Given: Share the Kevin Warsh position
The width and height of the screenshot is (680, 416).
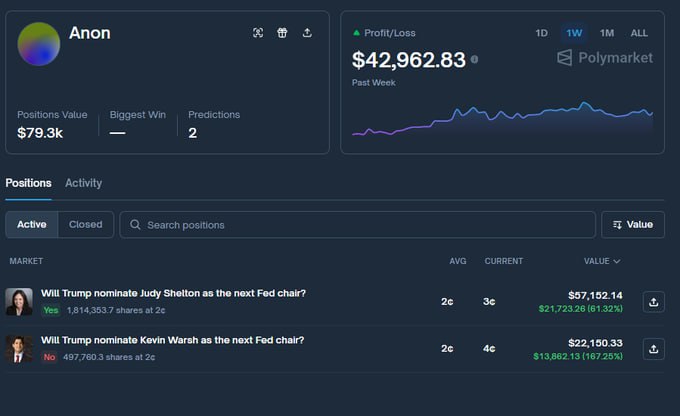Looking at the screenshot, I should pyautogui.click(x=652, y=349).
